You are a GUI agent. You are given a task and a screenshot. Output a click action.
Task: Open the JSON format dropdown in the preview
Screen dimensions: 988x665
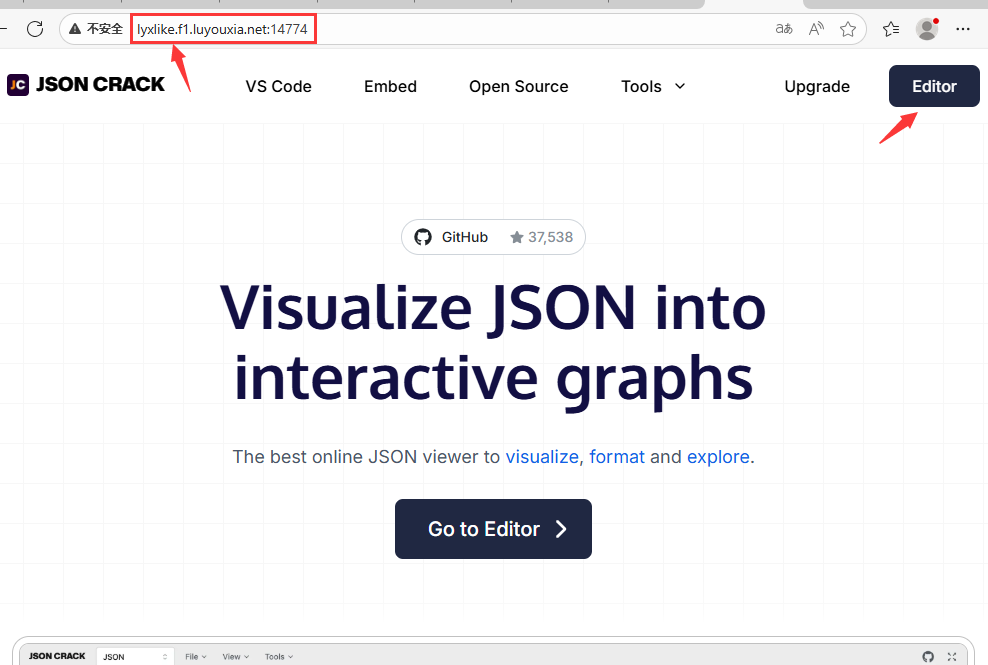click(x=135, y=657)
